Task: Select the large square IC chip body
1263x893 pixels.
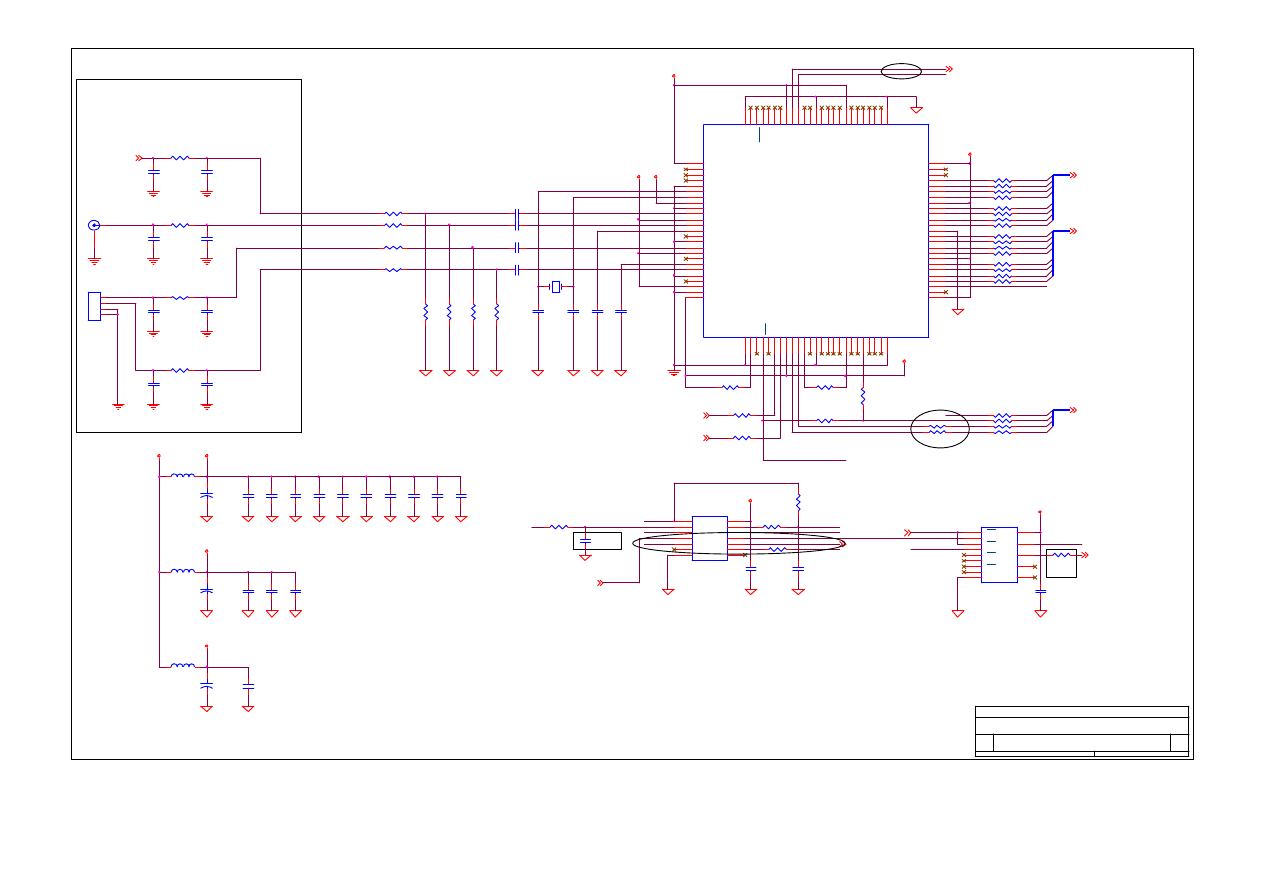Action: point(815,231)
